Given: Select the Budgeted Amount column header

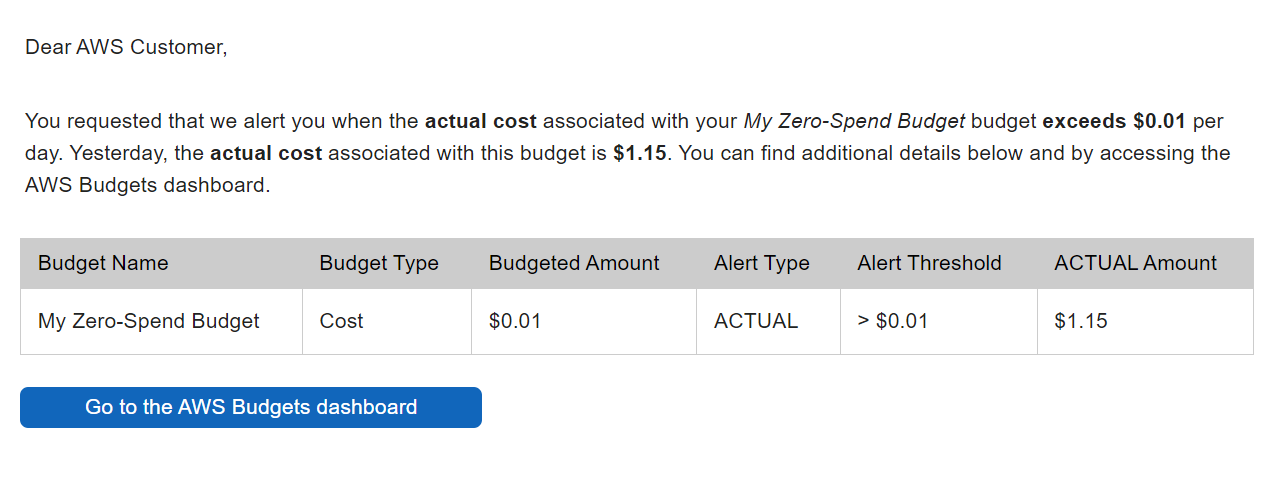Looking at the screenshot, I should (x=574, y=263).
